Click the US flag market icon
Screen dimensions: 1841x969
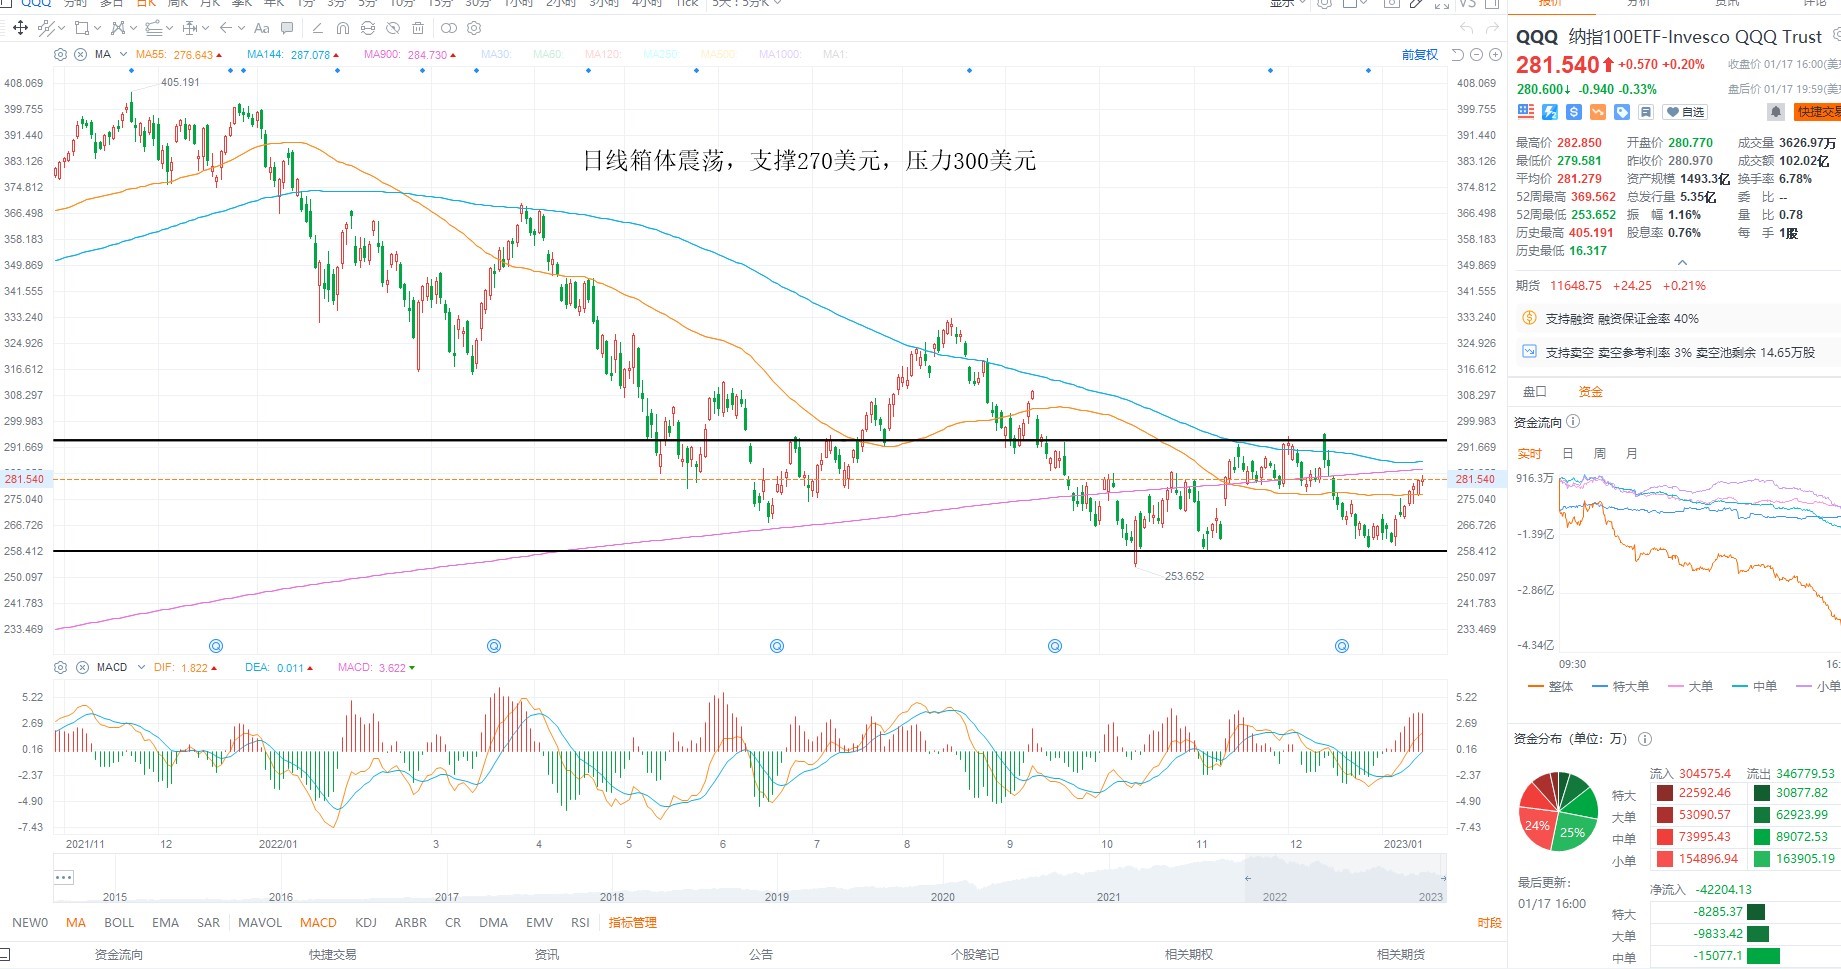click(1526, 112)
